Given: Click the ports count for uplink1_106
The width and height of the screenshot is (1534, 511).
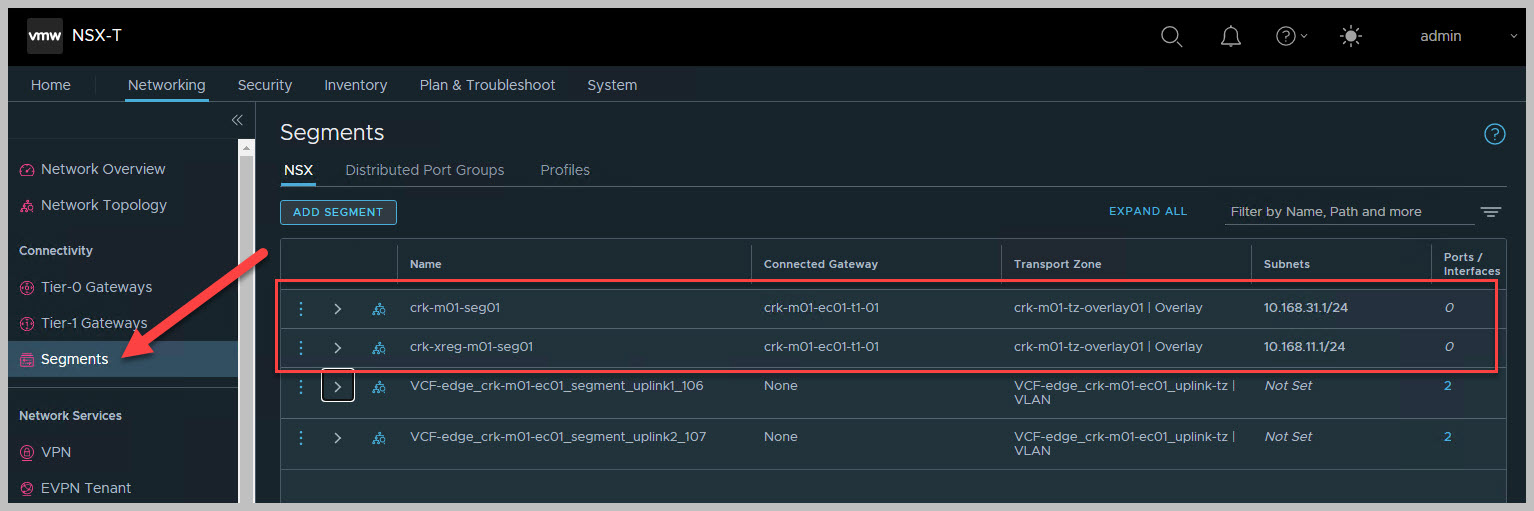Looking at the screenshot, I should tap(1447, 386).
